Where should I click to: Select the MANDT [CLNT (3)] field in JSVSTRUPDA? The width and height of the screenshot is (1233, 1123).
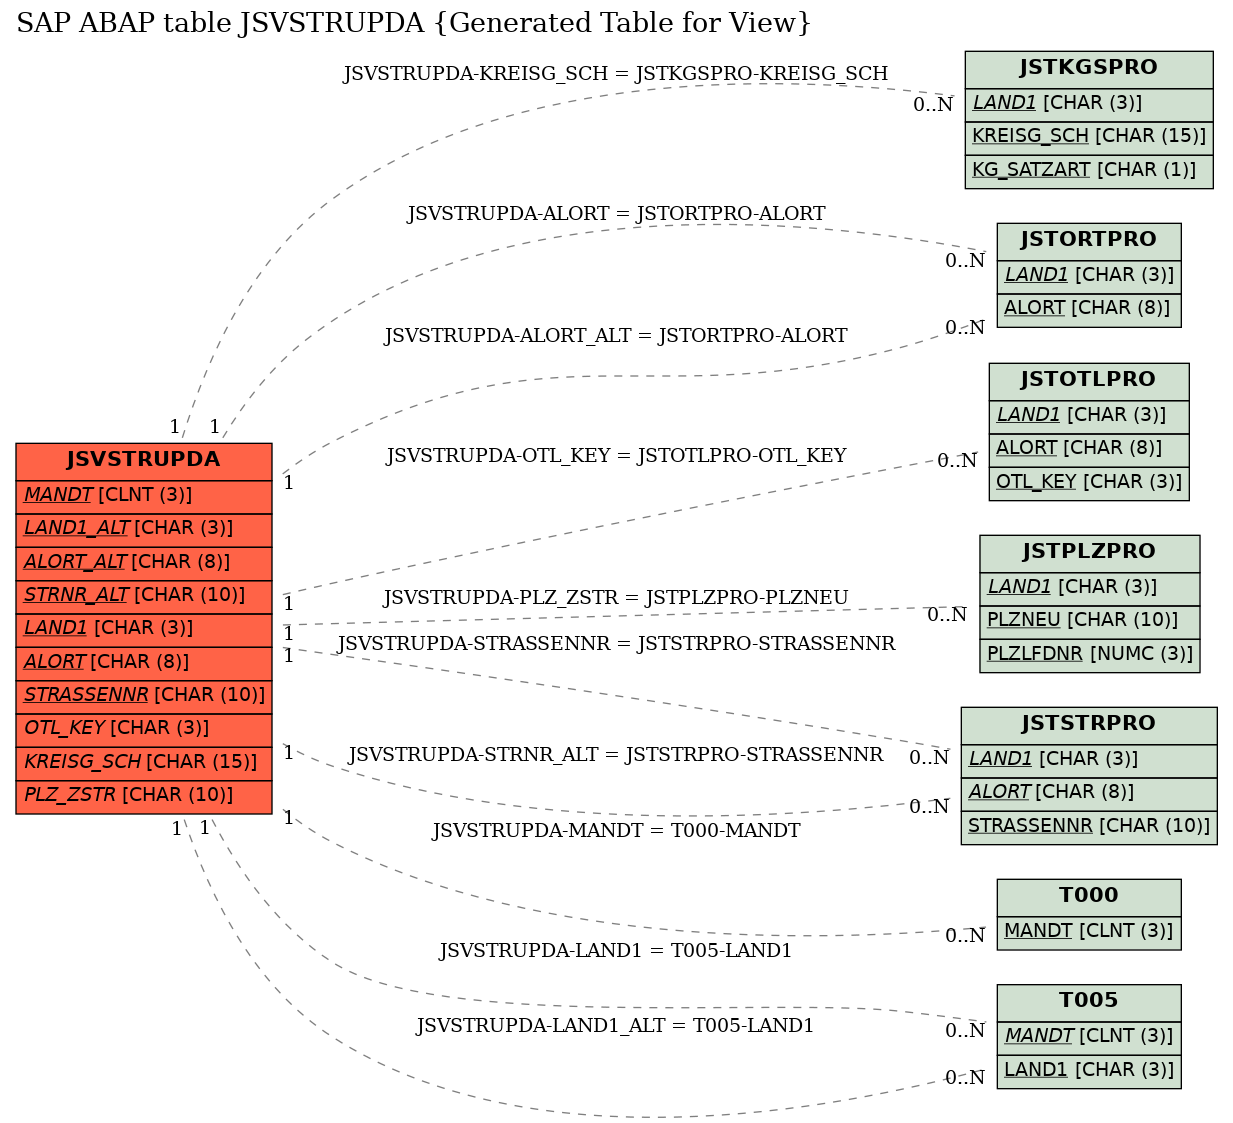(144, 496)
